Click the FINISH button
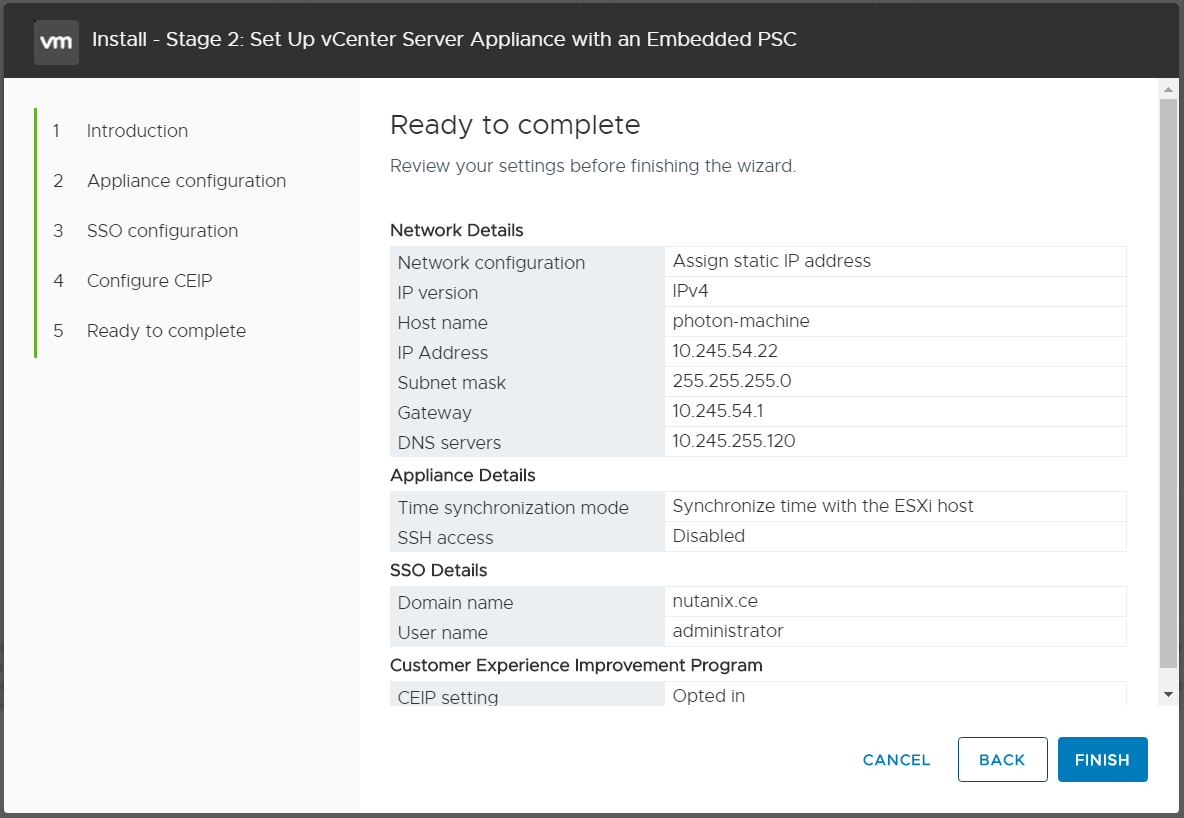 1102,760
